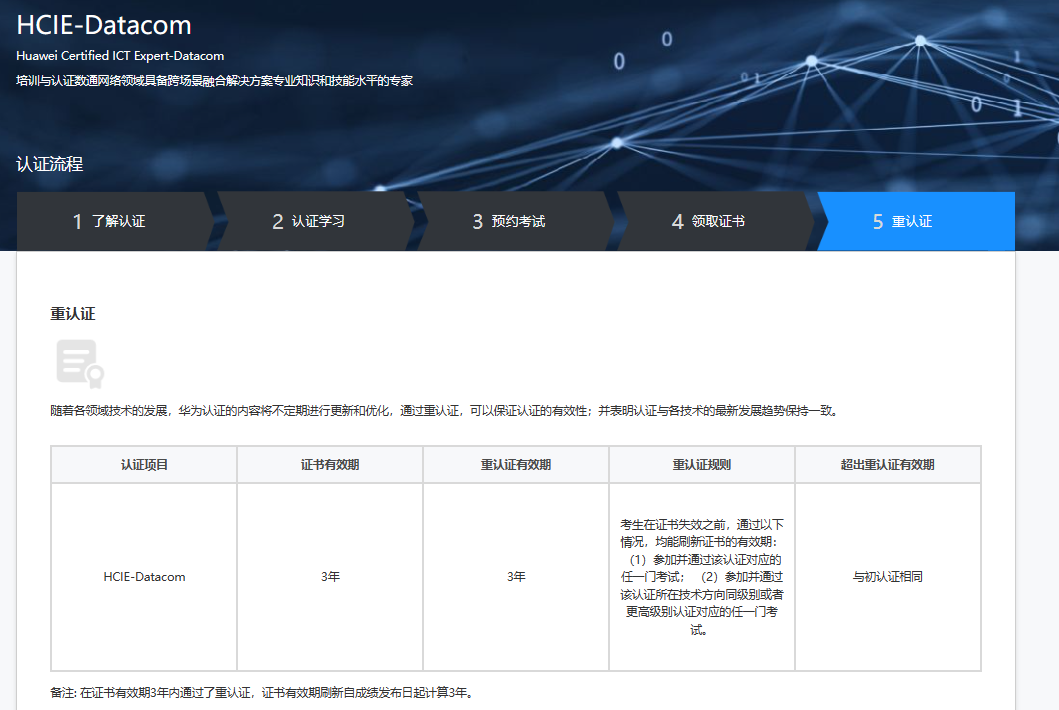Open step 1 了解认证 tab
1059x710 pixels.
click(115, 221)
